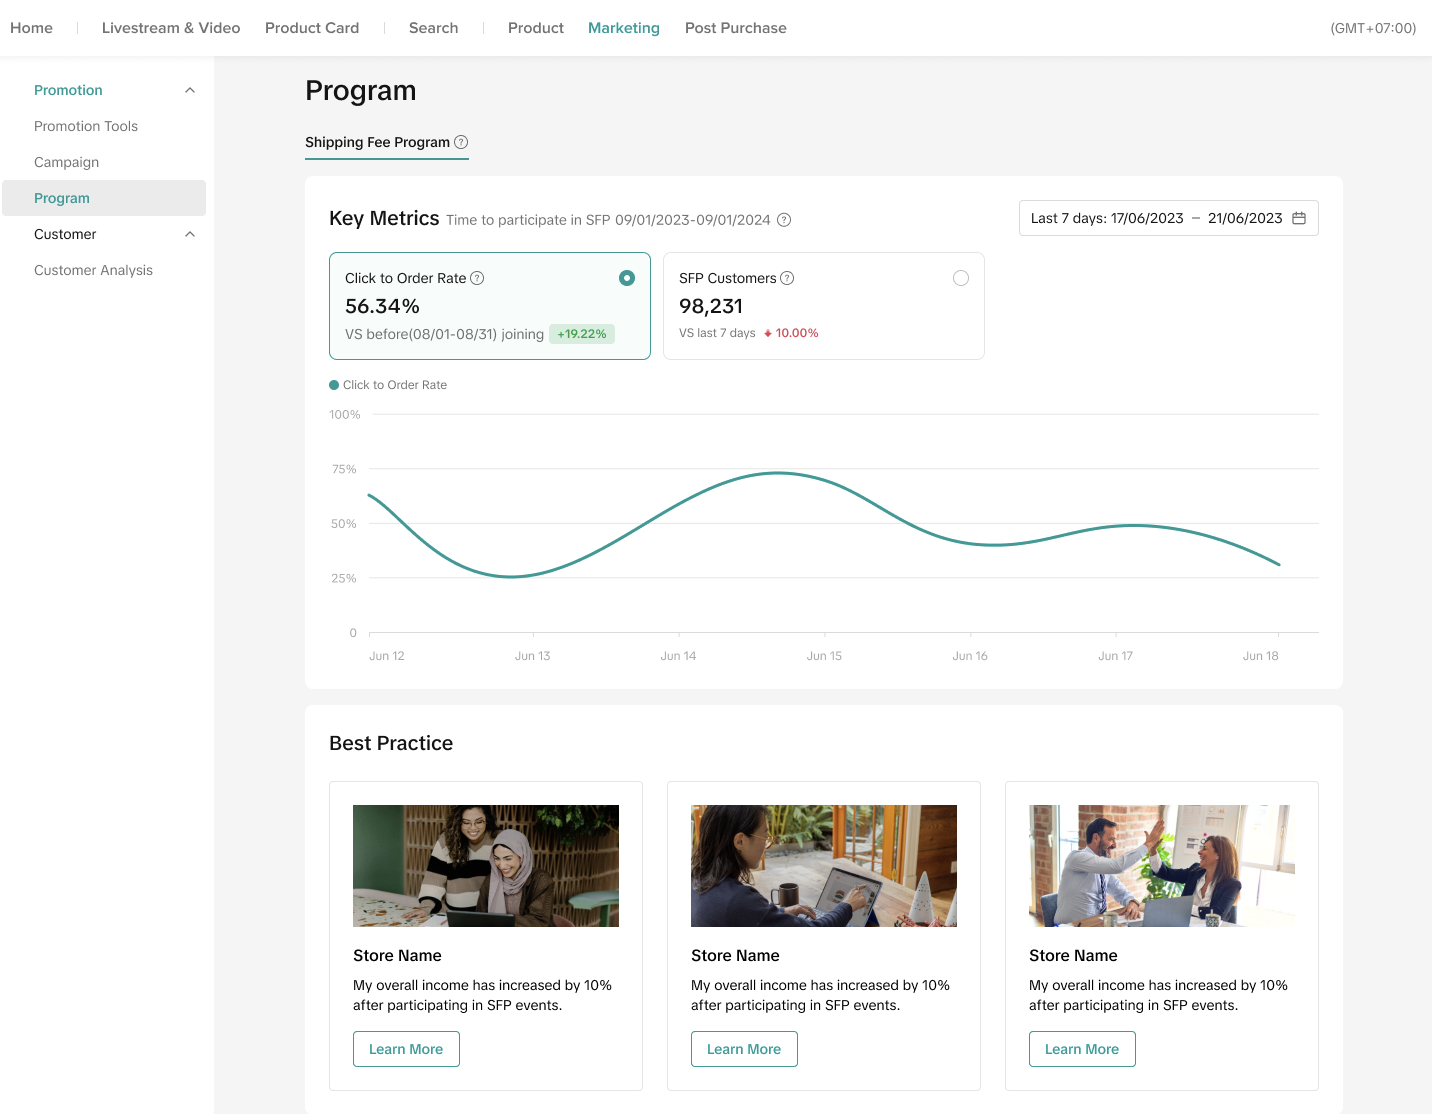This screenshot has height=1114, width=1432.
Task: Click the Click to Order Rate legend dot
Action: tap(334, 385)
